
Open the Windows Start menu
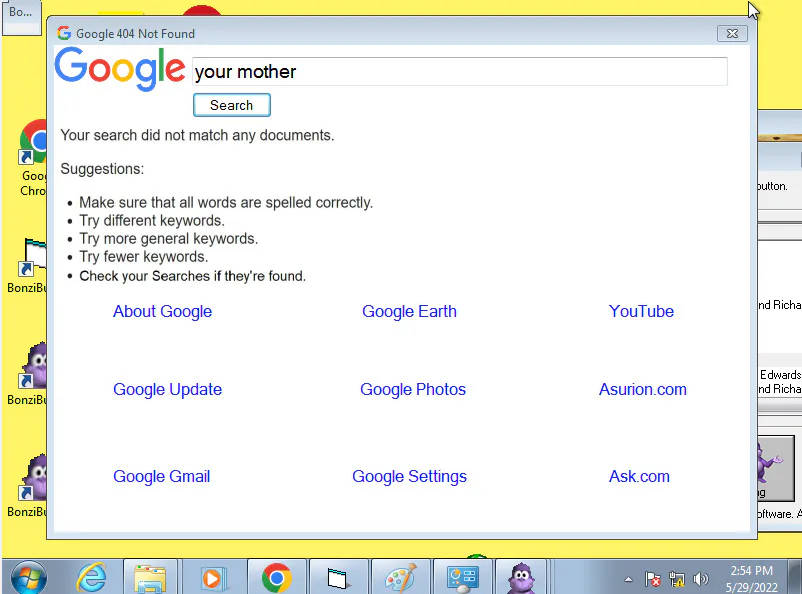(x=29, y=579)
